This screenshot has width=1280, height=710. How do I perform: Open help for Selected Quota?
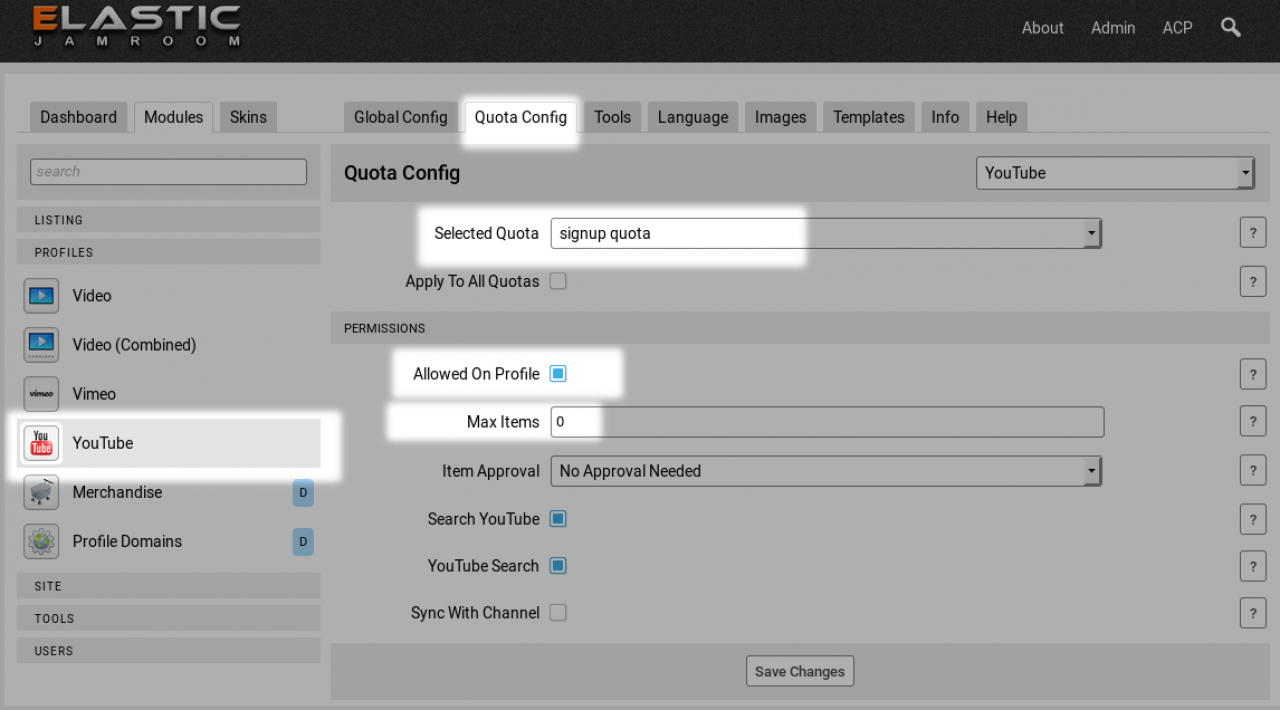pos(1252,233)
